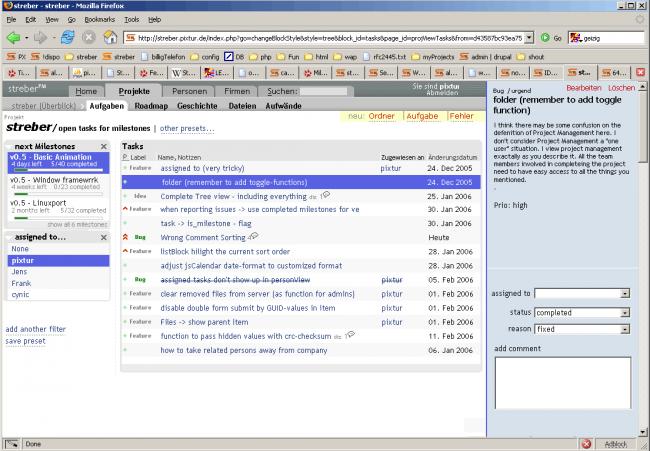Click the green Back arrow in Firefox toolbar

click(x=13, y=38)
